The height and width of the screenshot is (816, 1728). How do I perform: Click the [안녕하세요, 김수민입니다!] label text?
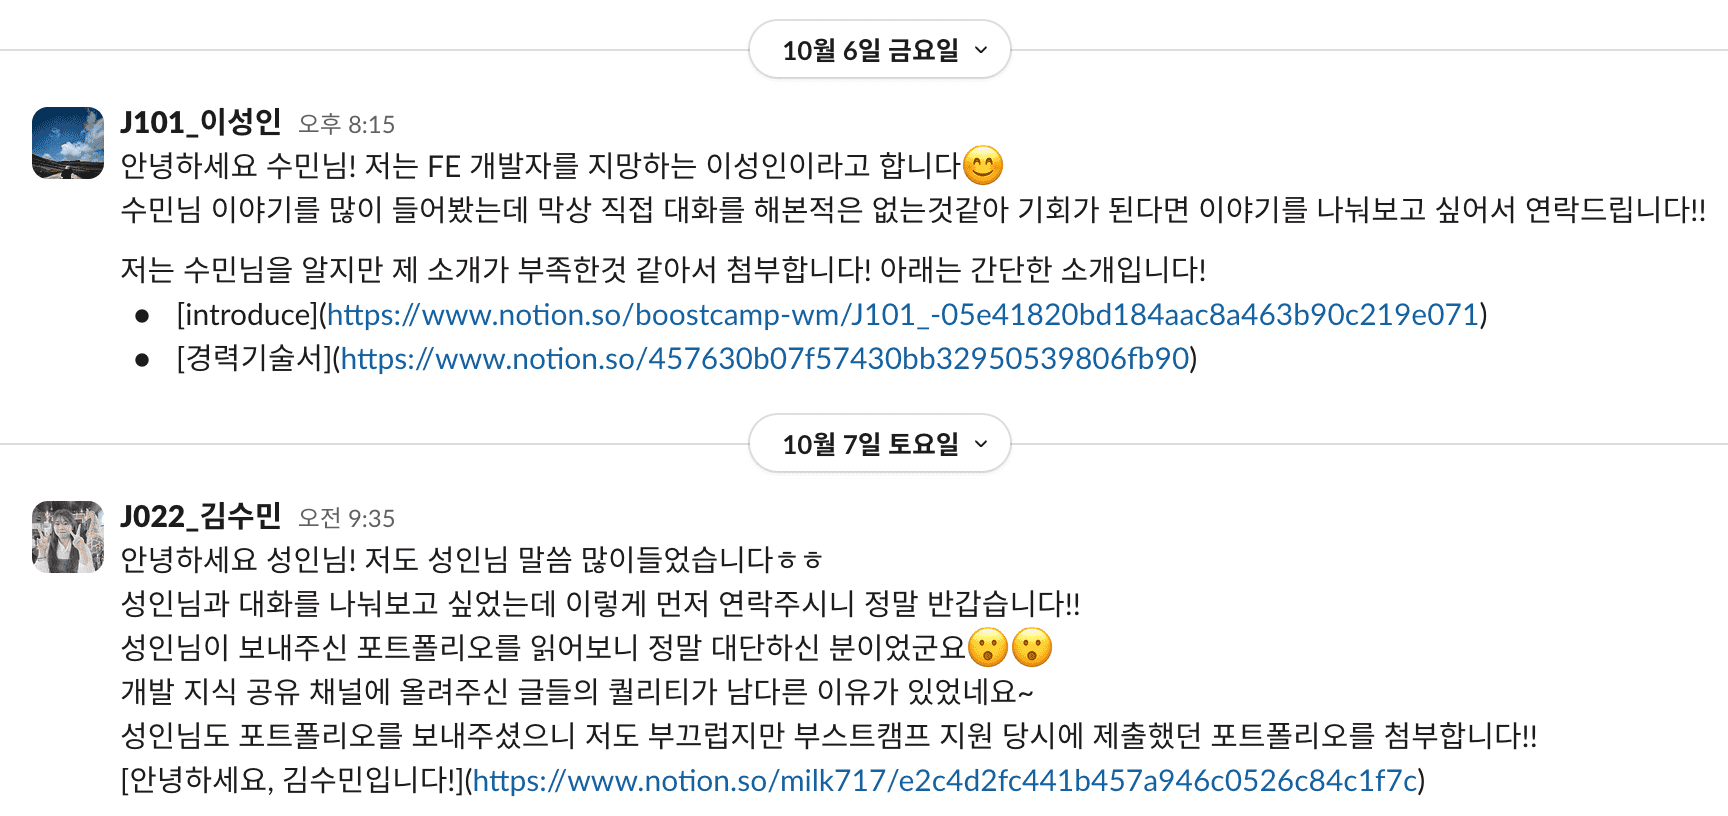293,781
